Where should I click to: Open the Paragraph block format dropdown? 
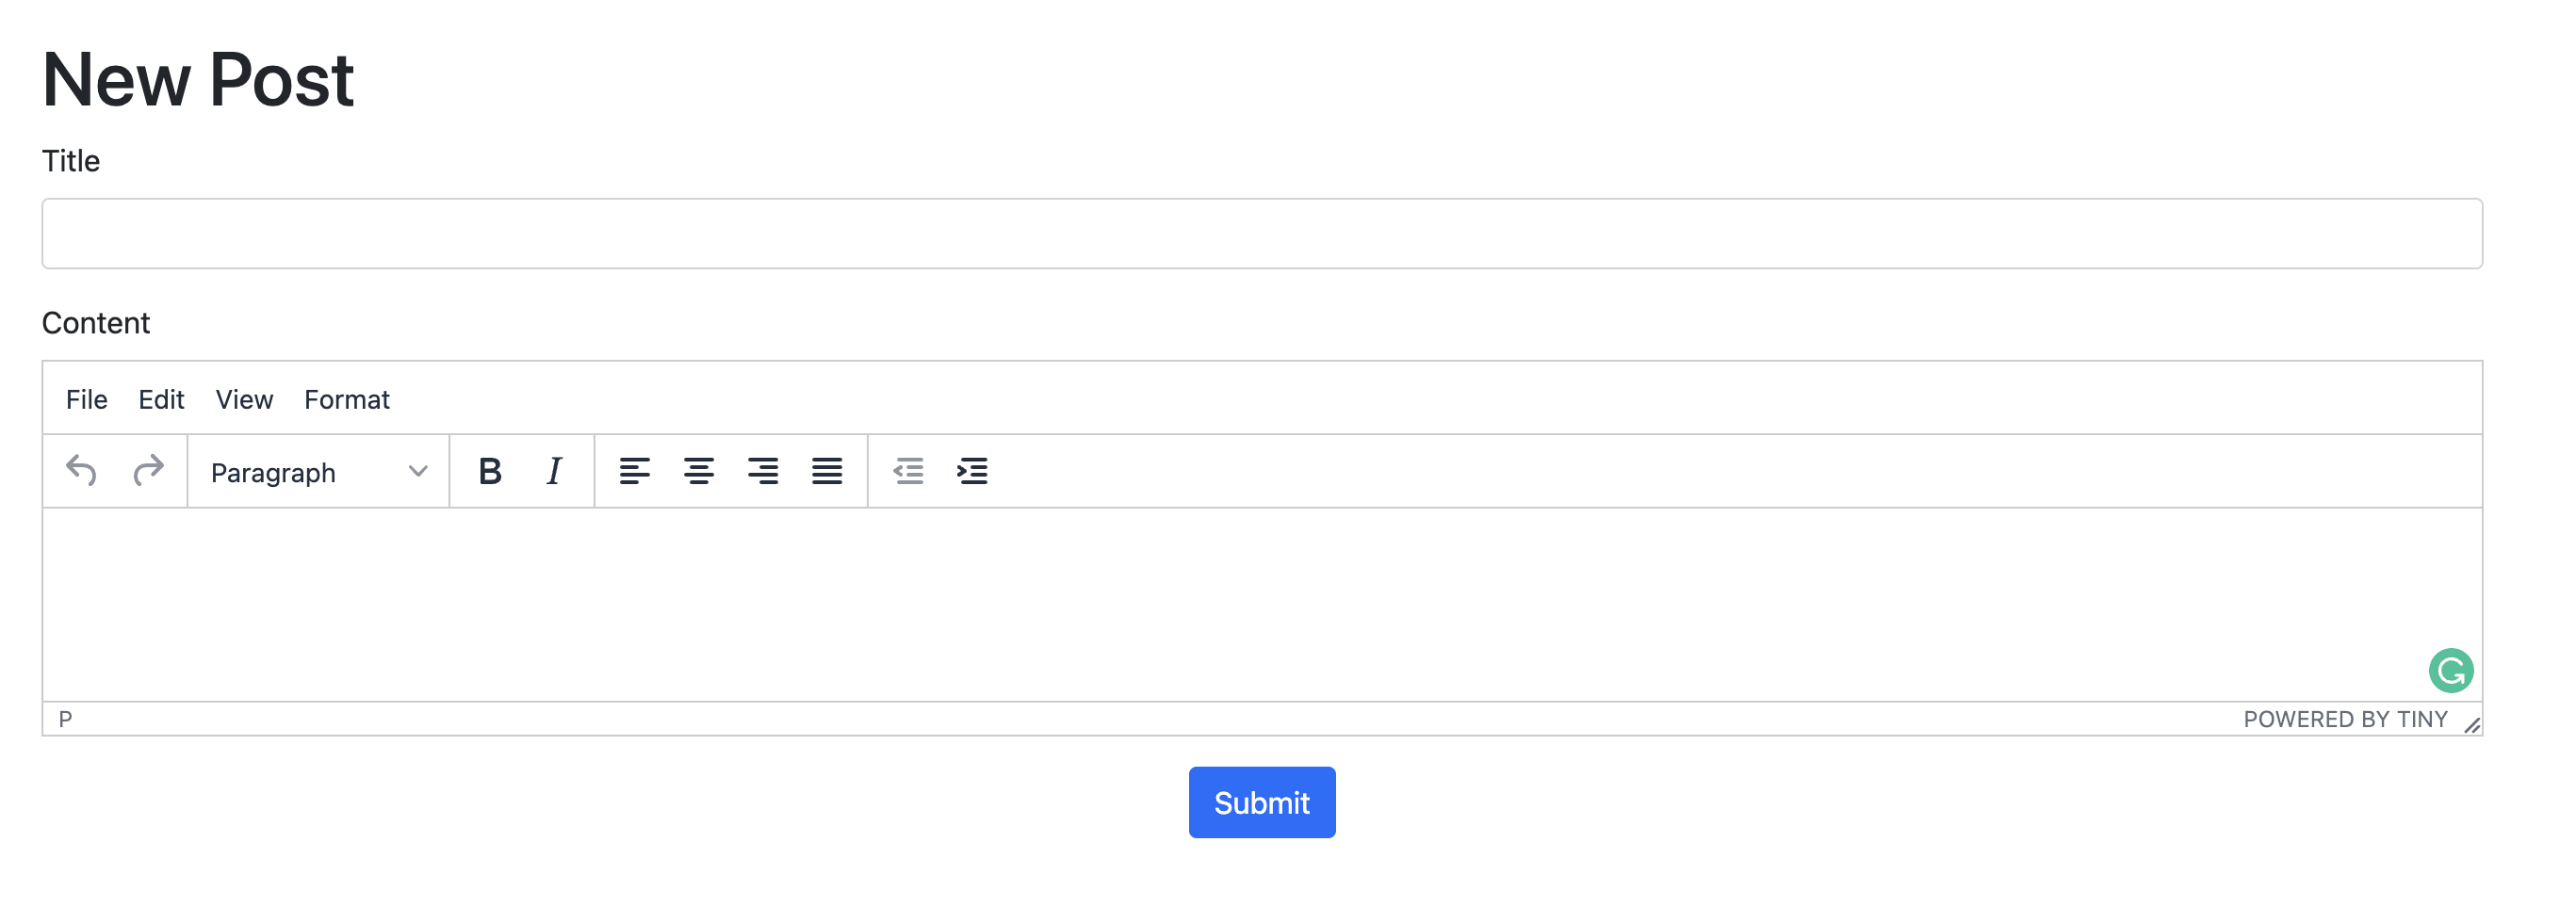(x=318, y=472)
